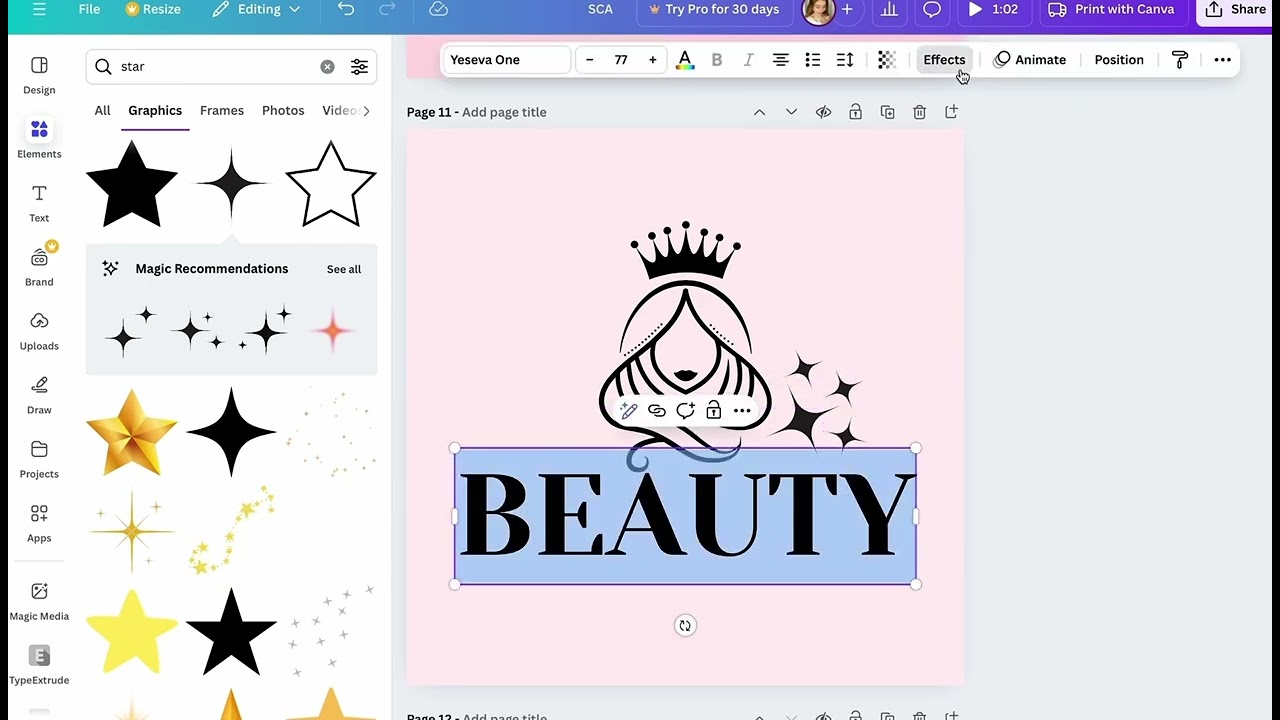Viewport: 1280px width, 720px height.
Task: Open line spacing options
Action: 845,60
